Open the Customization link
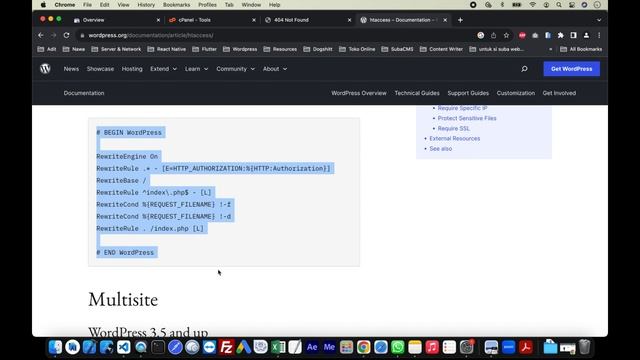The image size is (640, 360). click(x=516, y=93)
